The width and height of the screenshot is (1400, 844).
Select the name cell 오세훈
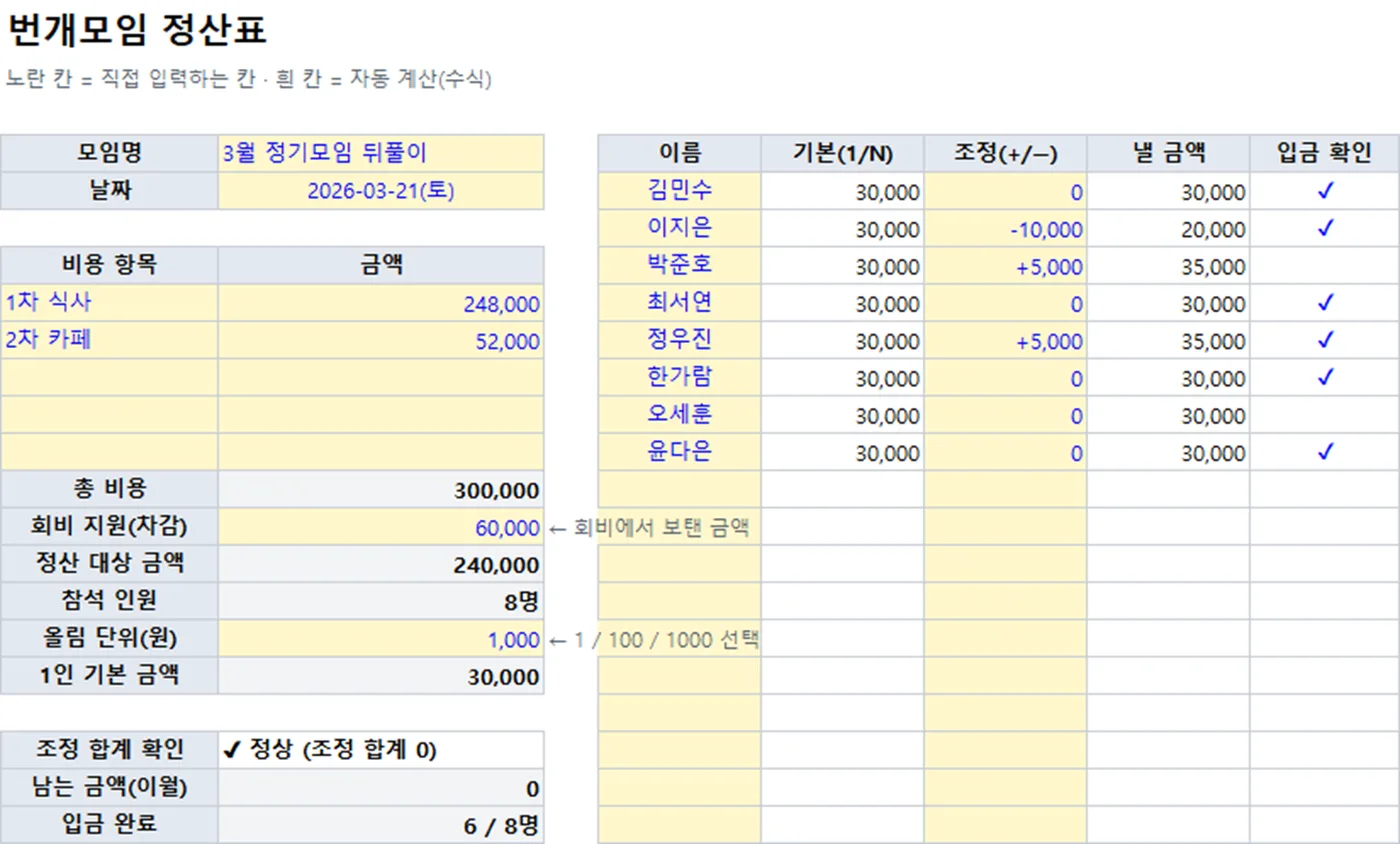coord(680,416)
